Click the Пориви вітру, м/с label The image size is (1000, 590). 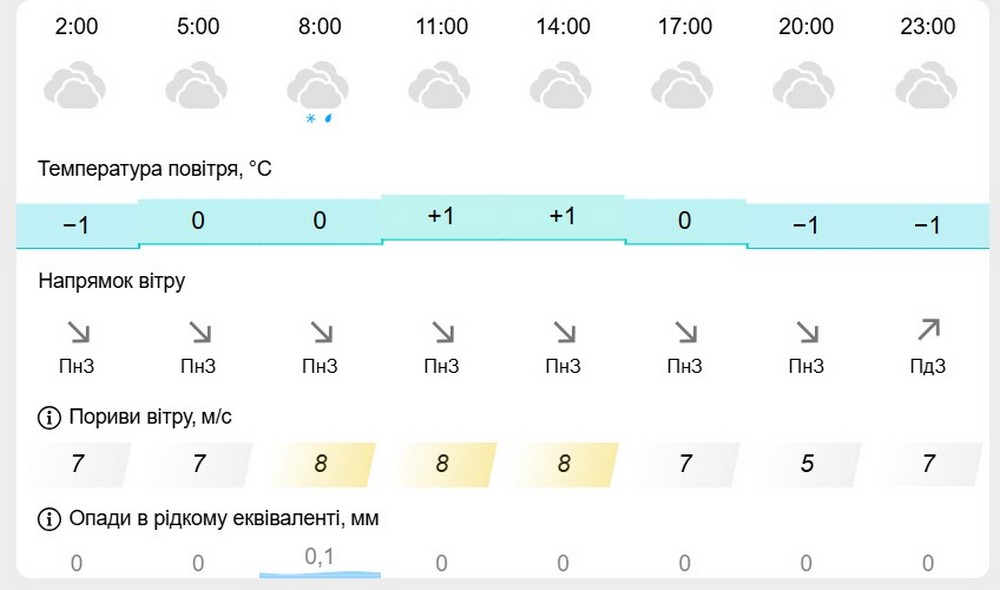coord(150,416)
